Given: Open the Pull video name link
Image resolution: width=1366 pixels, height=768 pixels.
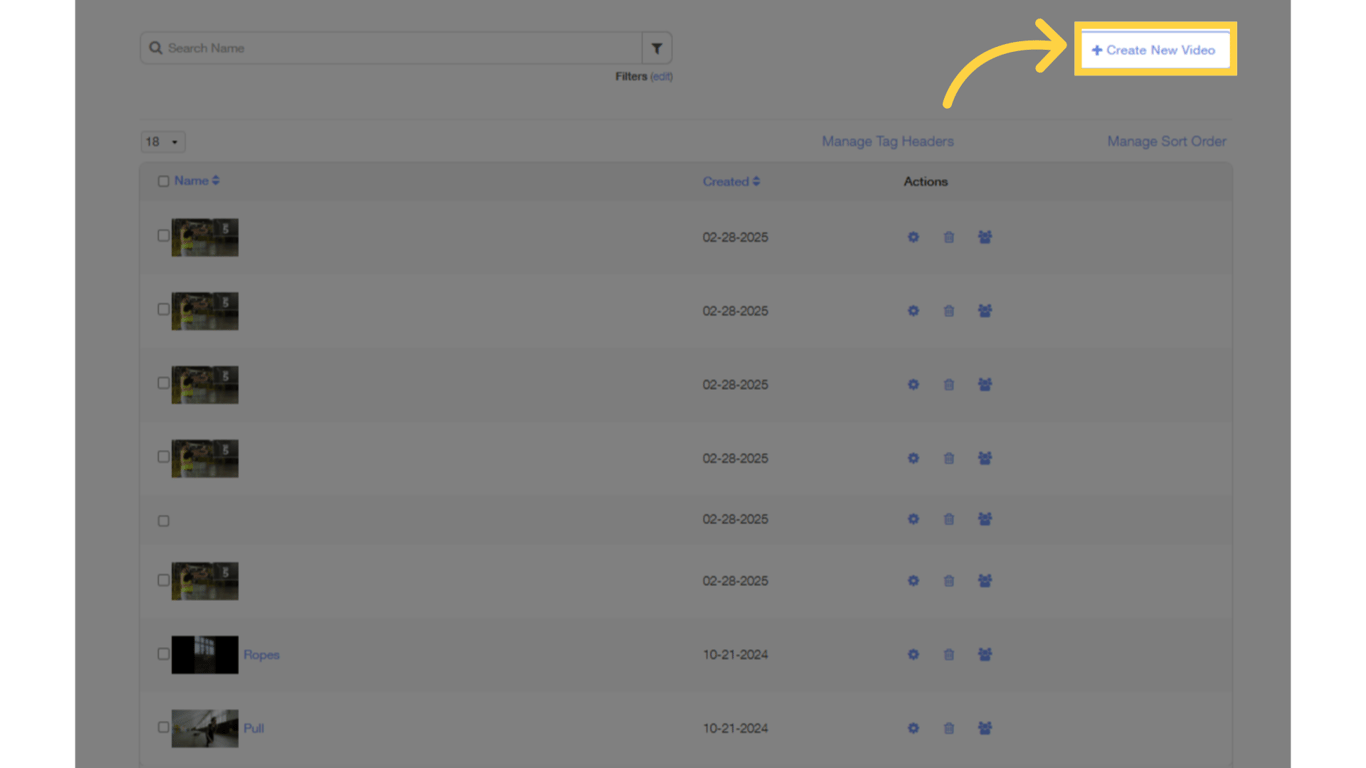Looking at the screenshot, I should (x=254, y=729).
